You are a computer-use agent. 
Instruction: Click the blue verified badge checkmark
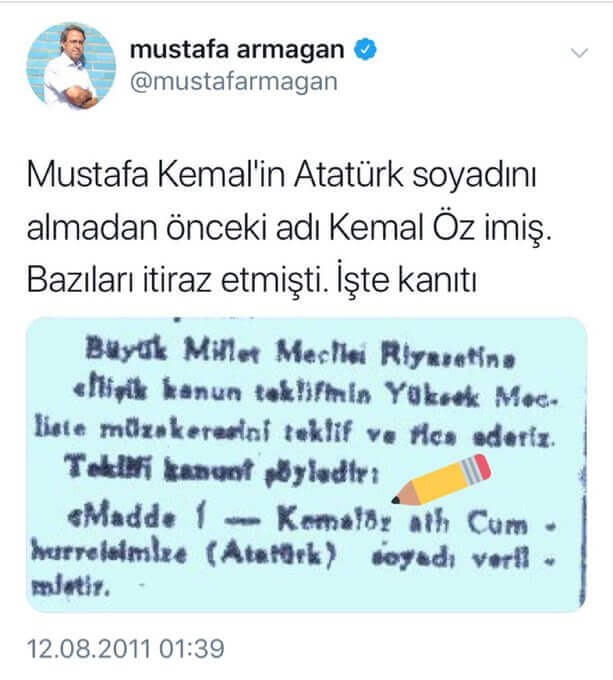coord(365,50)
